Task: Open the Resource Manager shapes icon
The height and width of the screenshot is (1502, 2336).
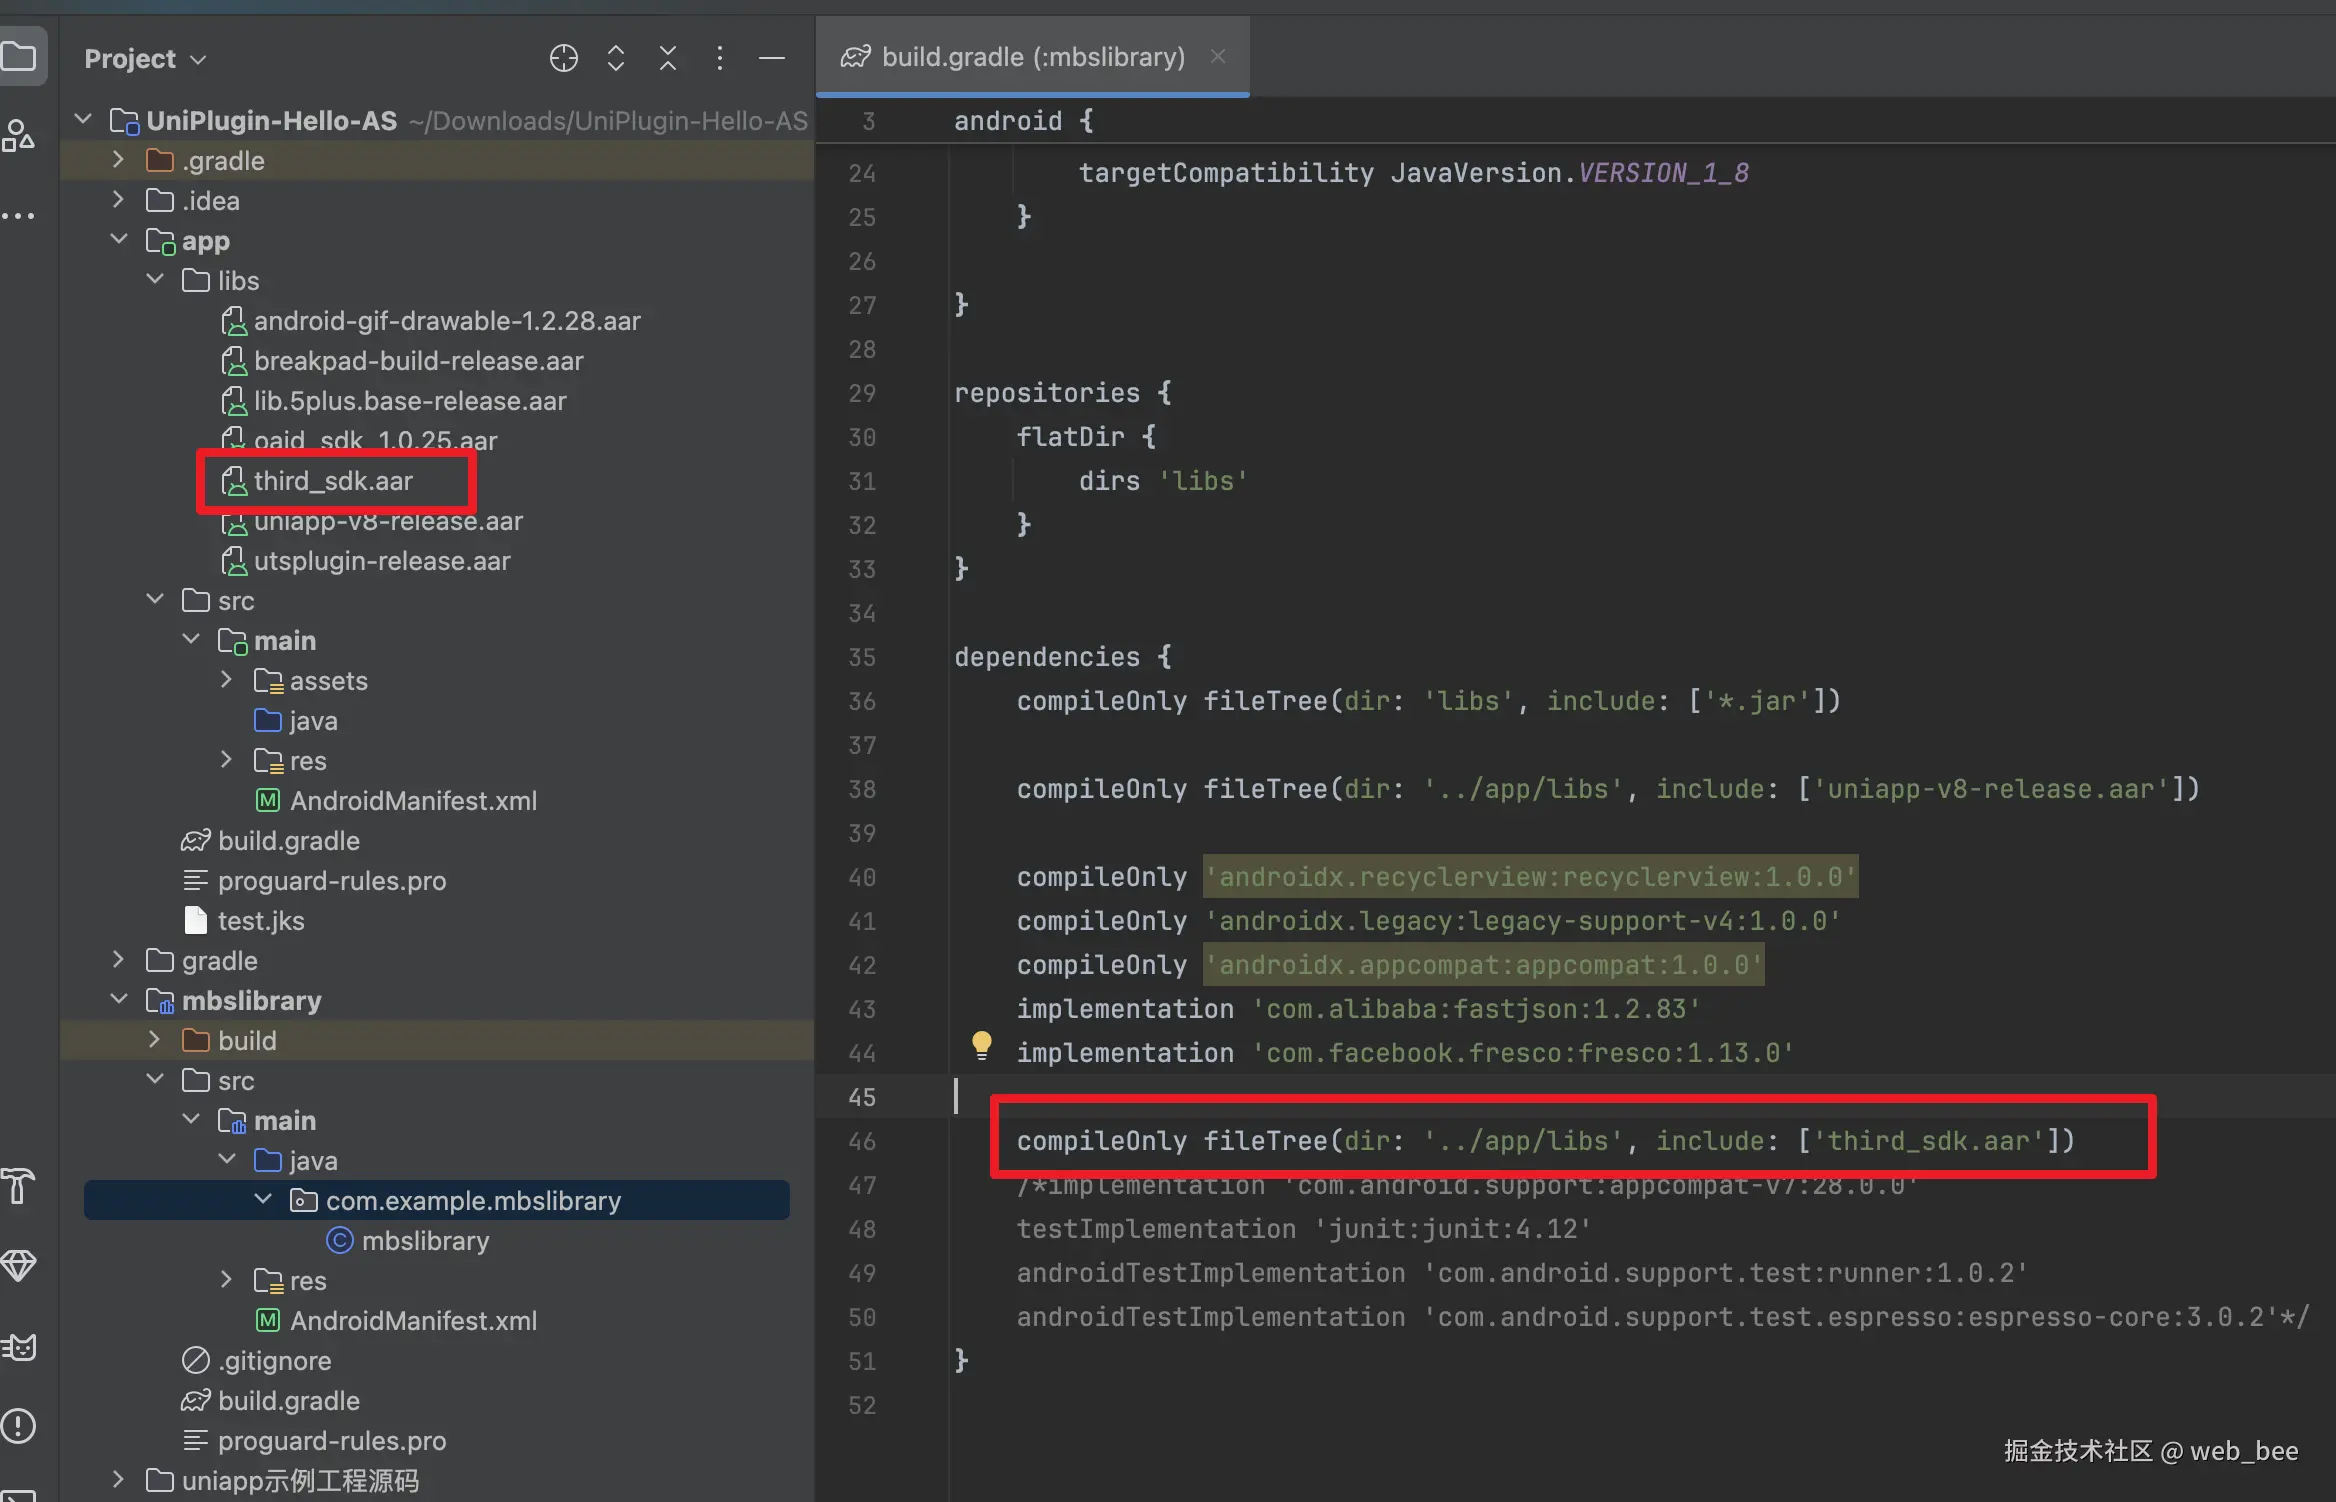Action: [x=18, y=135]
